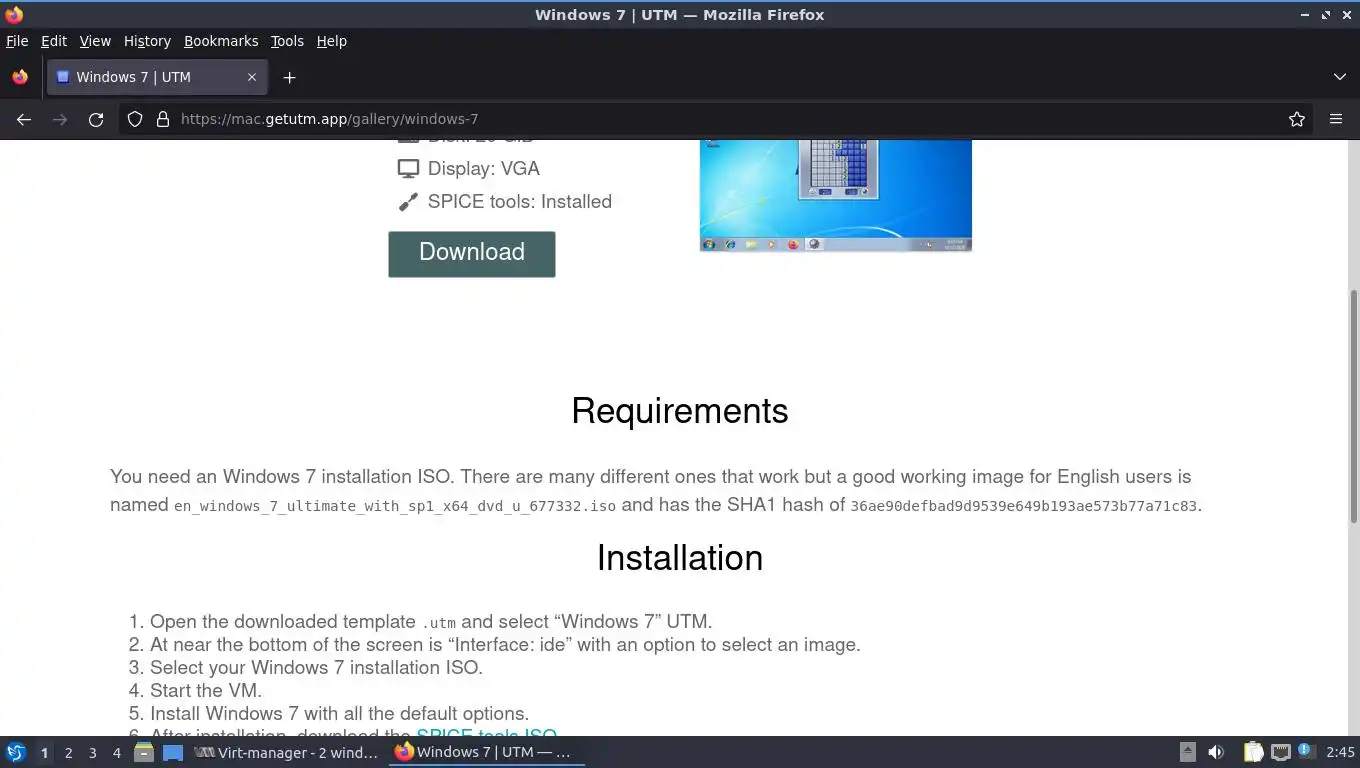Click the show desktop taskbar icon

point(173,752)
